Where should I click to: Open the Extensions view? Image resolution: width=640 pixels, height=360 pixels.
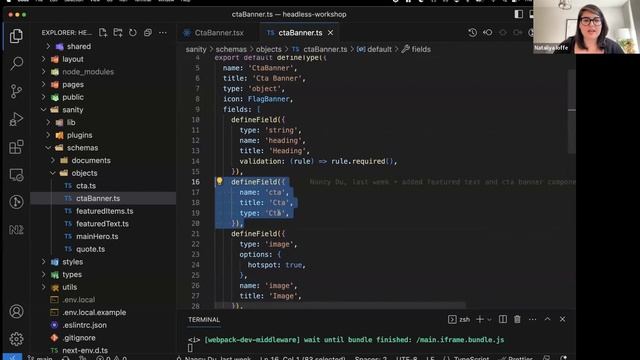coord(16,147)
